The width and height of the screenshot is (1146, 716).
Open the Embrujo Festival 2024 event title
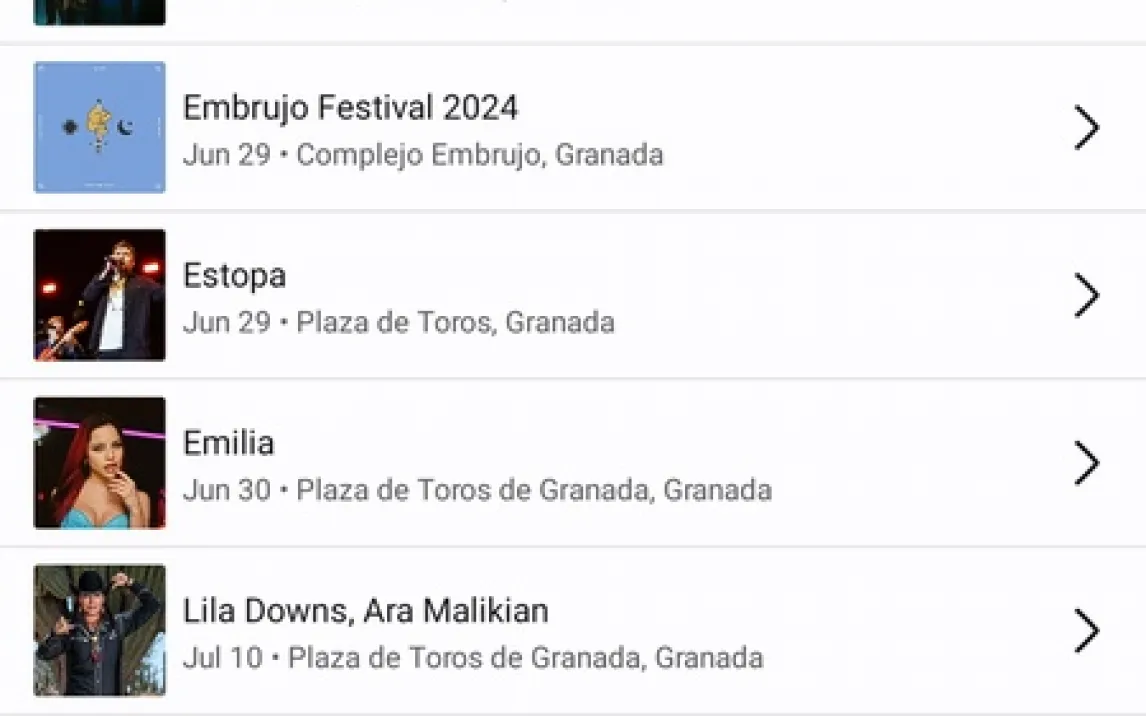[350, 107]
